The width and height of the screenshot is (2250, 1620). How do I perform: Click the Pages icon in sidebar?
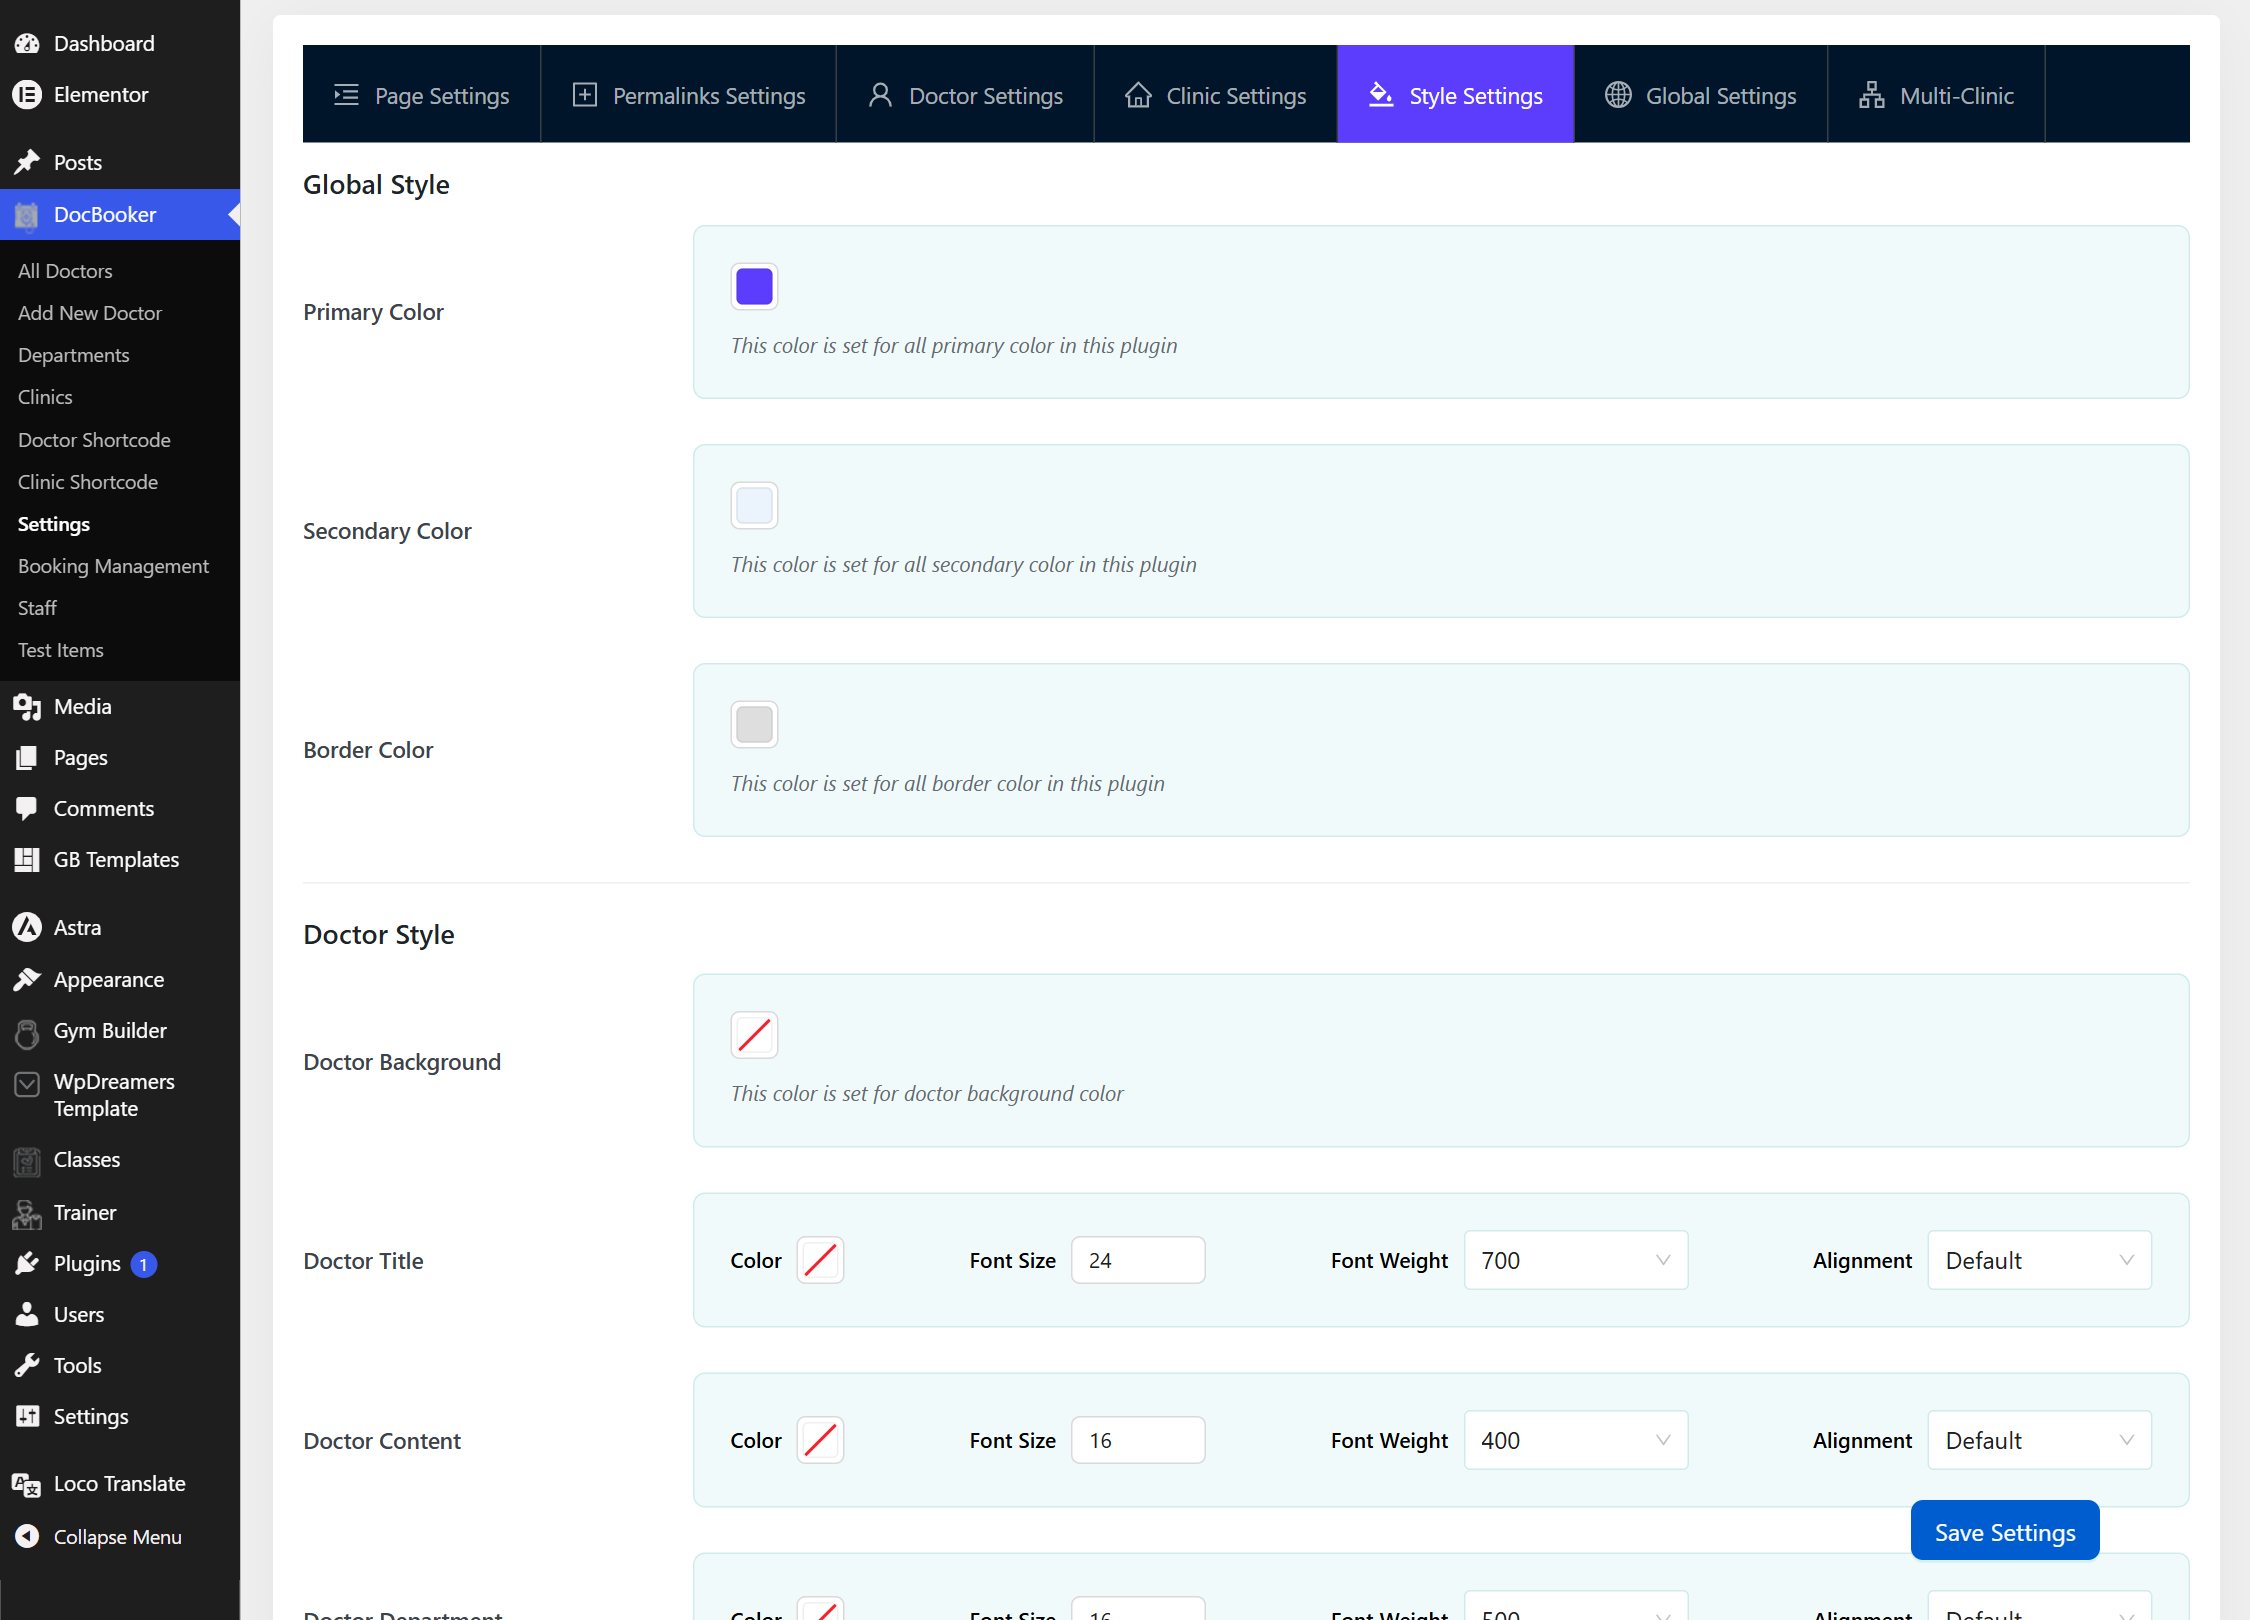click(x=27, y=757)
